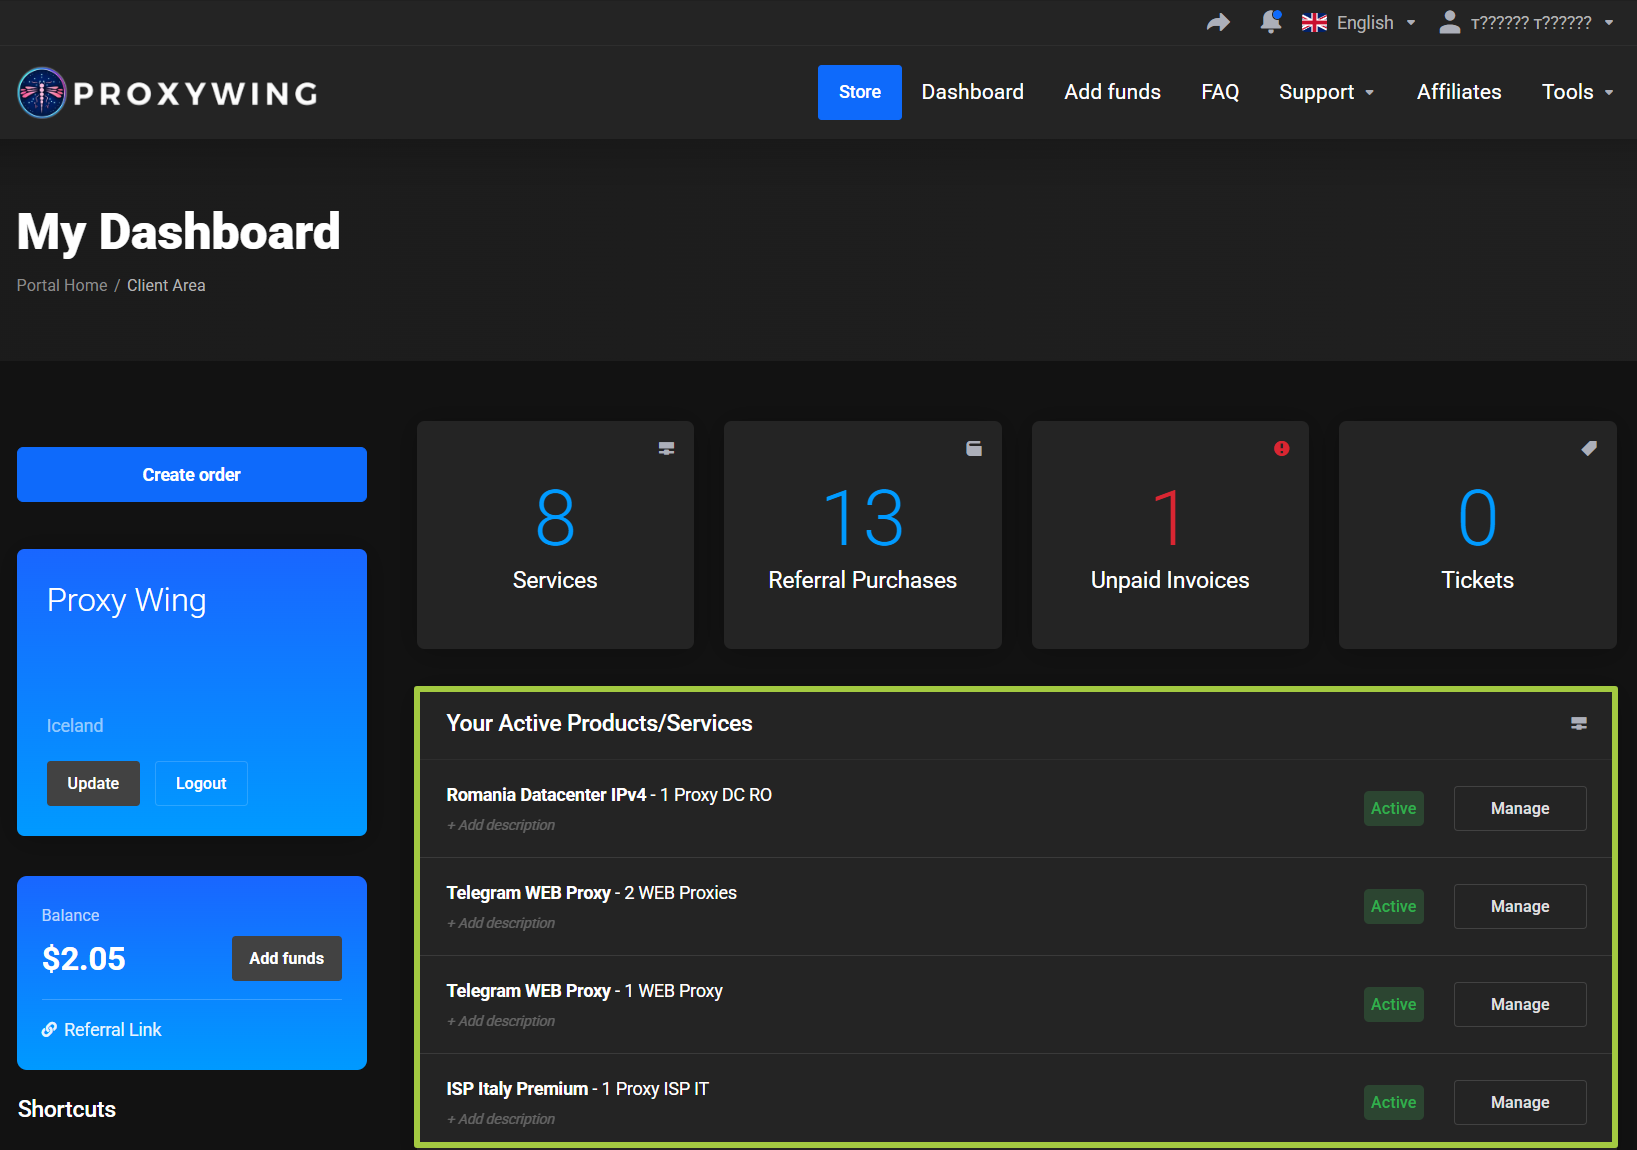Open the FAQ page
The image size is (1637, 1150).
(x=1220, y=92)
